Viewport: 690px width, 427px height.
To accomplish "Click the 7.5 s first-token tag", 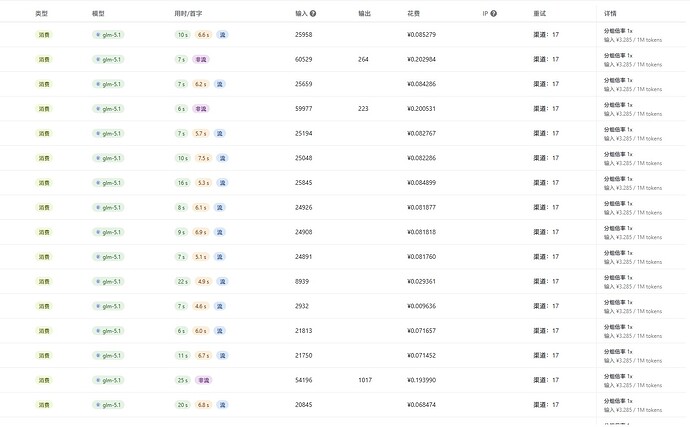I will pos(203,158).
